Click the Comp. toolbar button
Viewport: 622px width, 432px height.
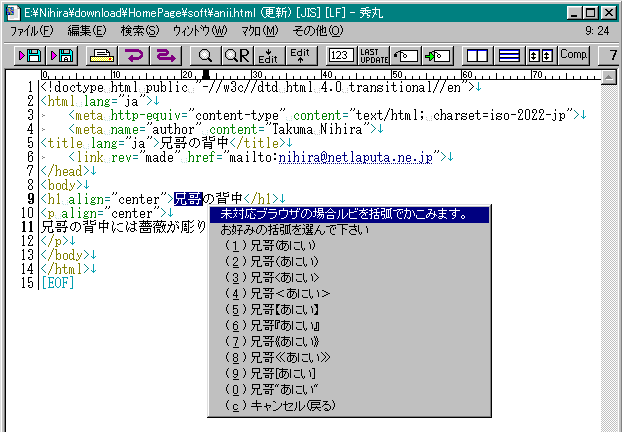point(573,55)
